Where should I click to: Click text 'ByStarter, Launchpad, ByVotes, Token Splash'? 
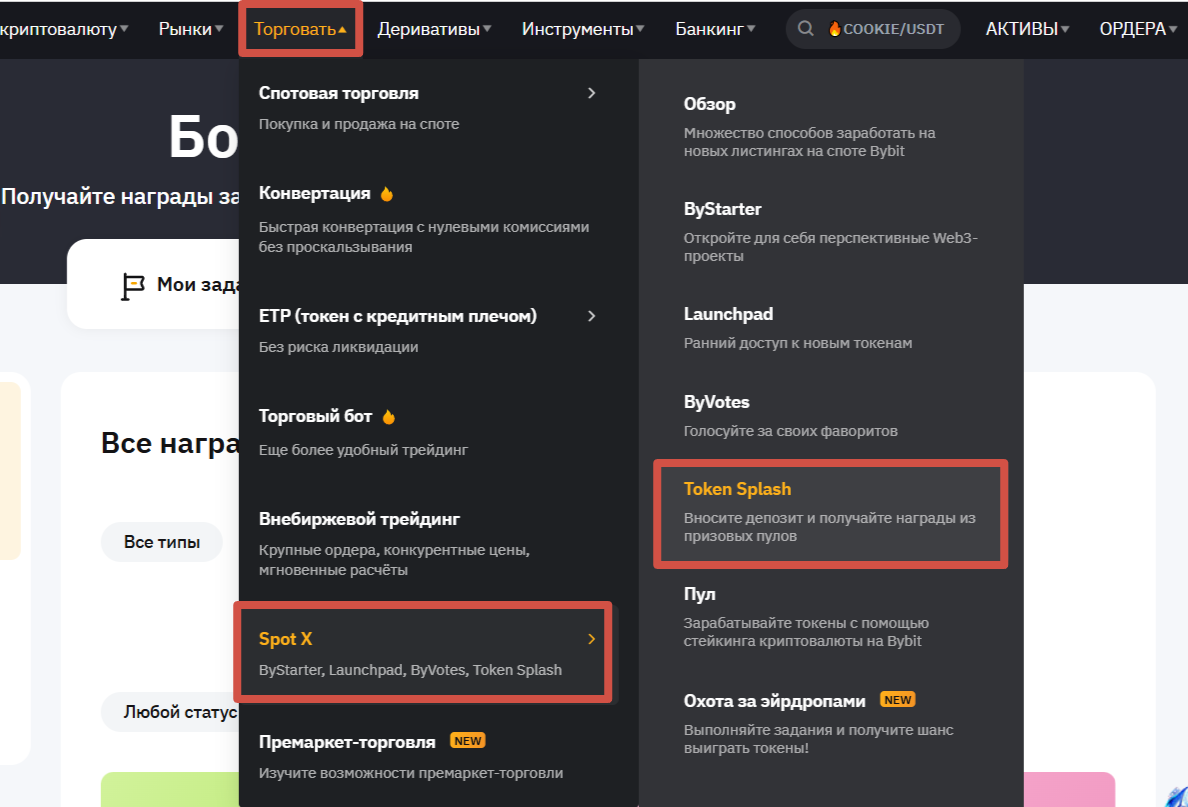411,670
